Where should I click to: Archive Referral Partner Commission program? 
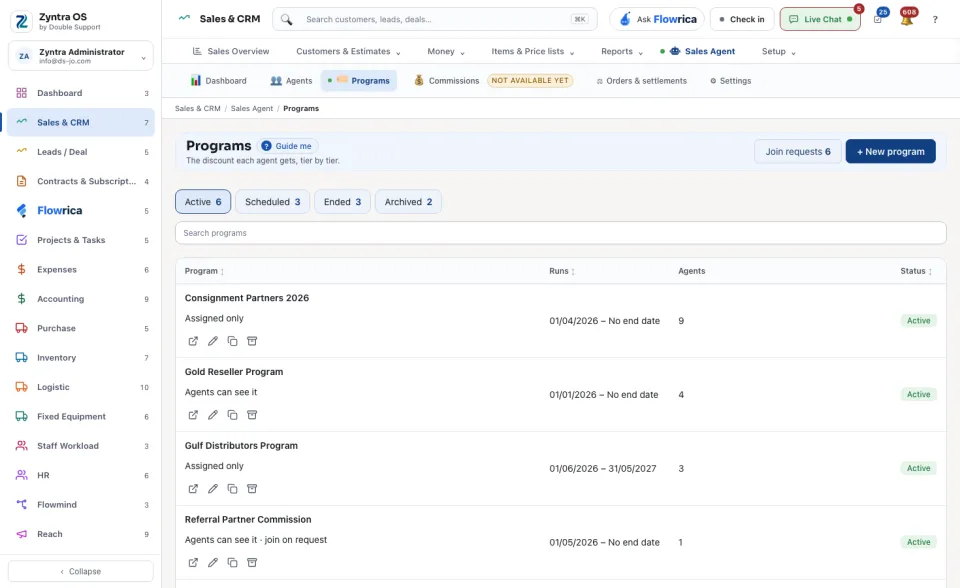pos(252,562)
